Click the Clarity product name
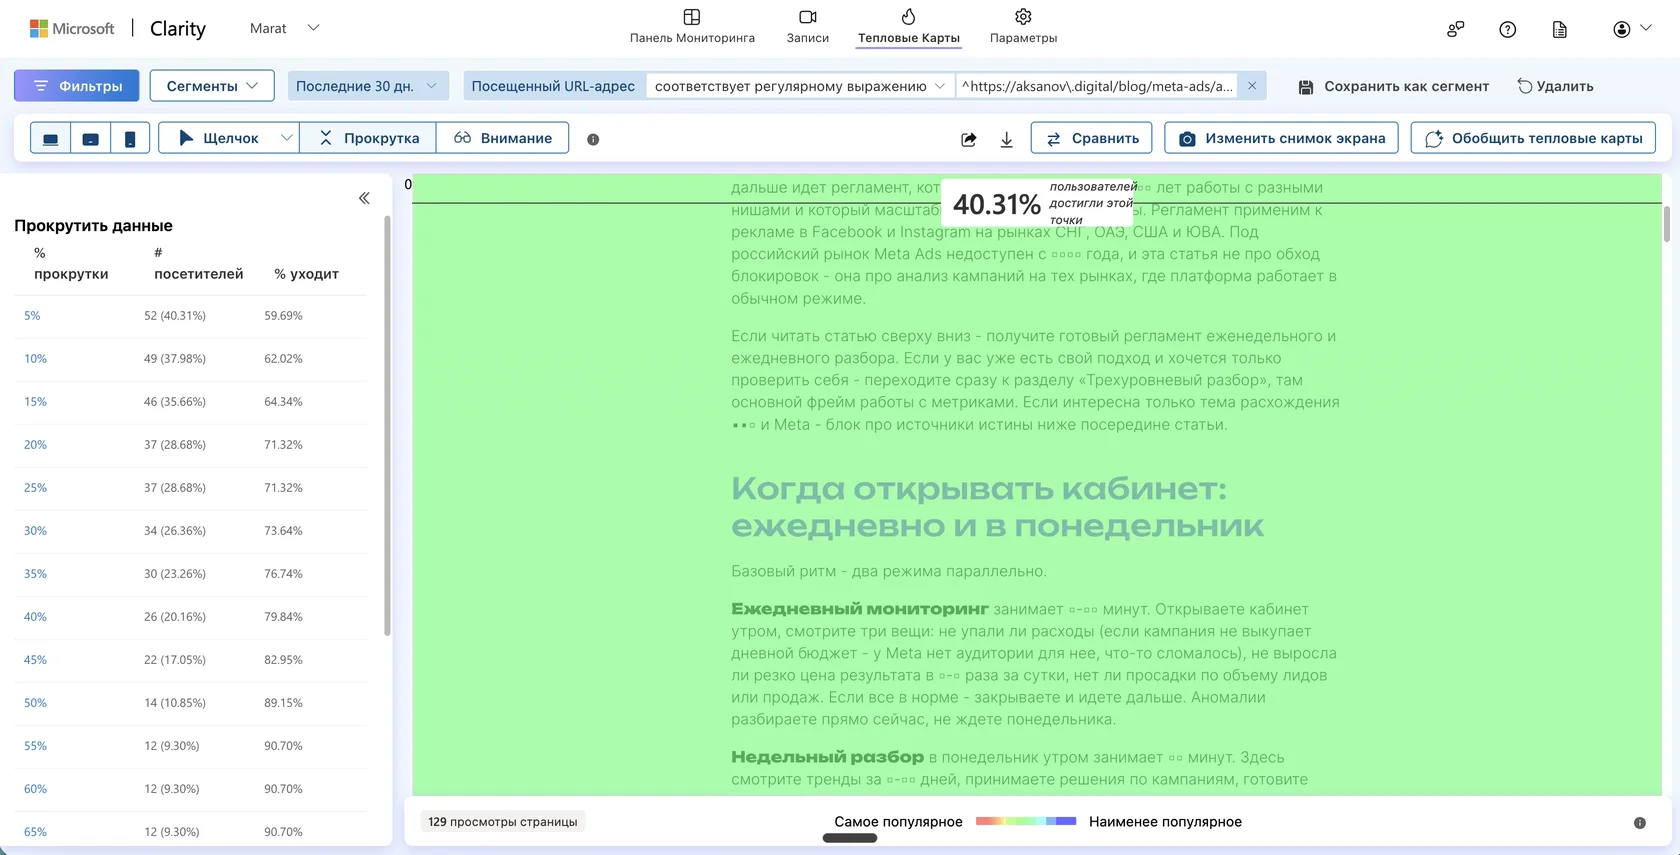This screenshot has width=1680, height=855. 178,29
